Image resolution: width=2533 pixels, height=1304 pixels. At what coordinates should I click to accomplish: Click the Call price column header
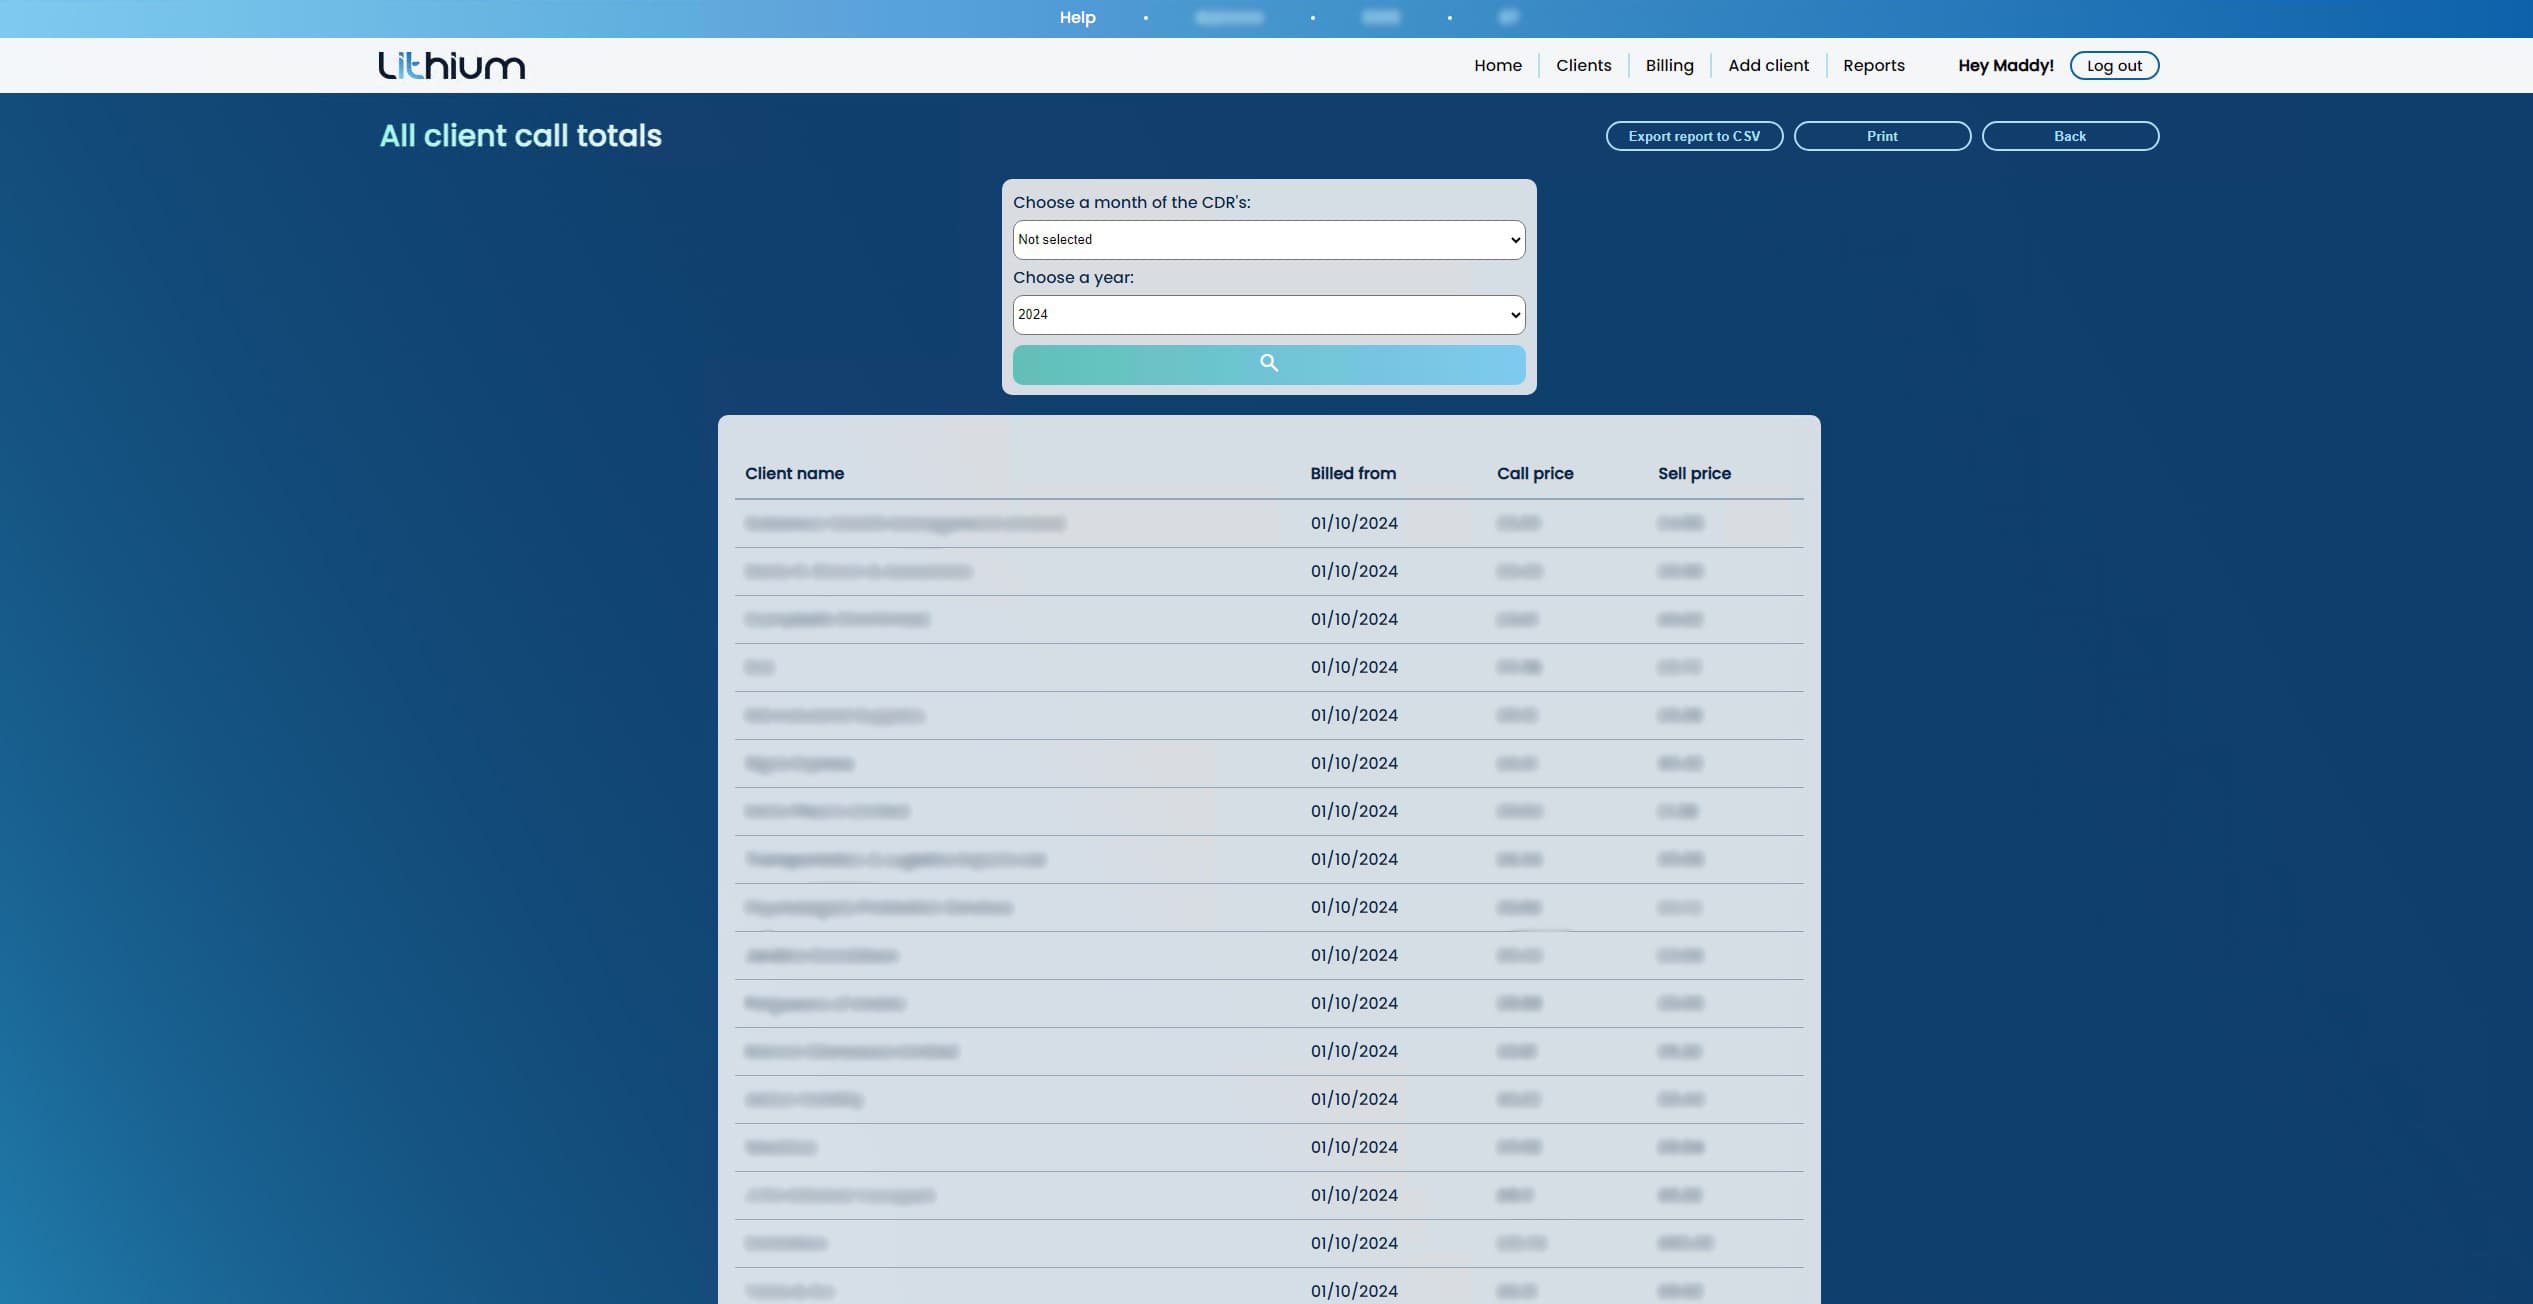click(1534, 474)
